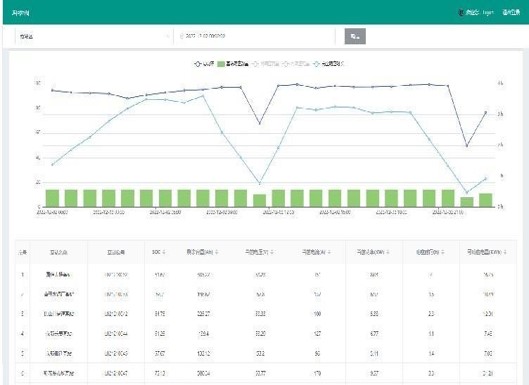The image size is (529, 385).
Task: Sort by the average voltage (V) column
Action: coord(272,252)
